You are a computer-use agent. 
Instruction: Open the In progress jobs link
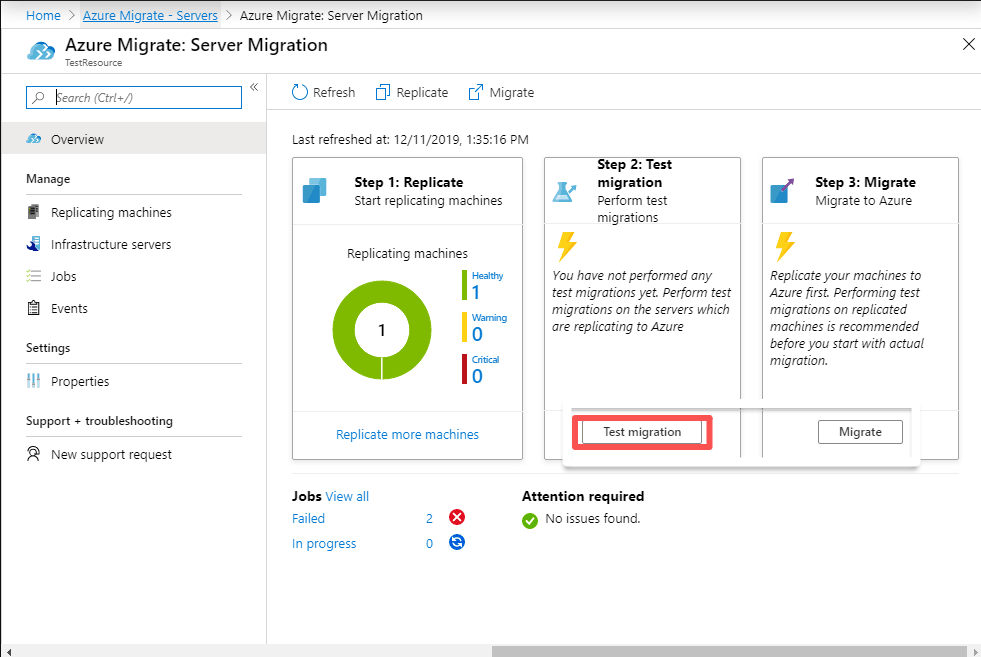pyautogui.click(x=324, y=543)
